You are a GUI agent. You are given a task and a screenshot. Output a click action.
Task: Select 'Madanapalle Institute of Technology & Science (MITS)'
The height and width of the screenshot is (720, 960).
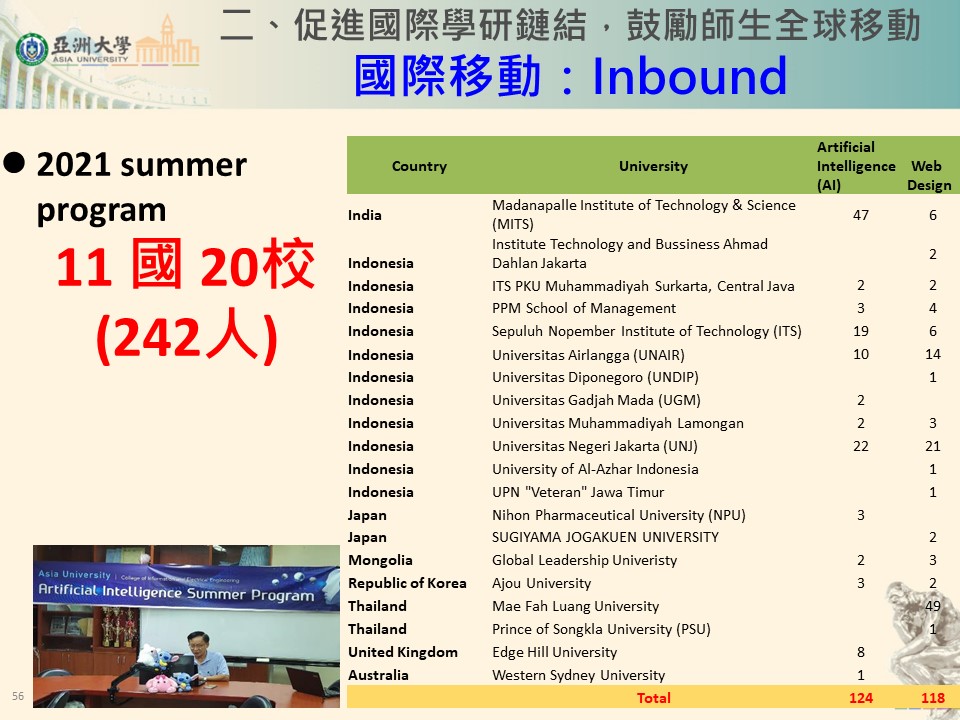click(643, 214)
